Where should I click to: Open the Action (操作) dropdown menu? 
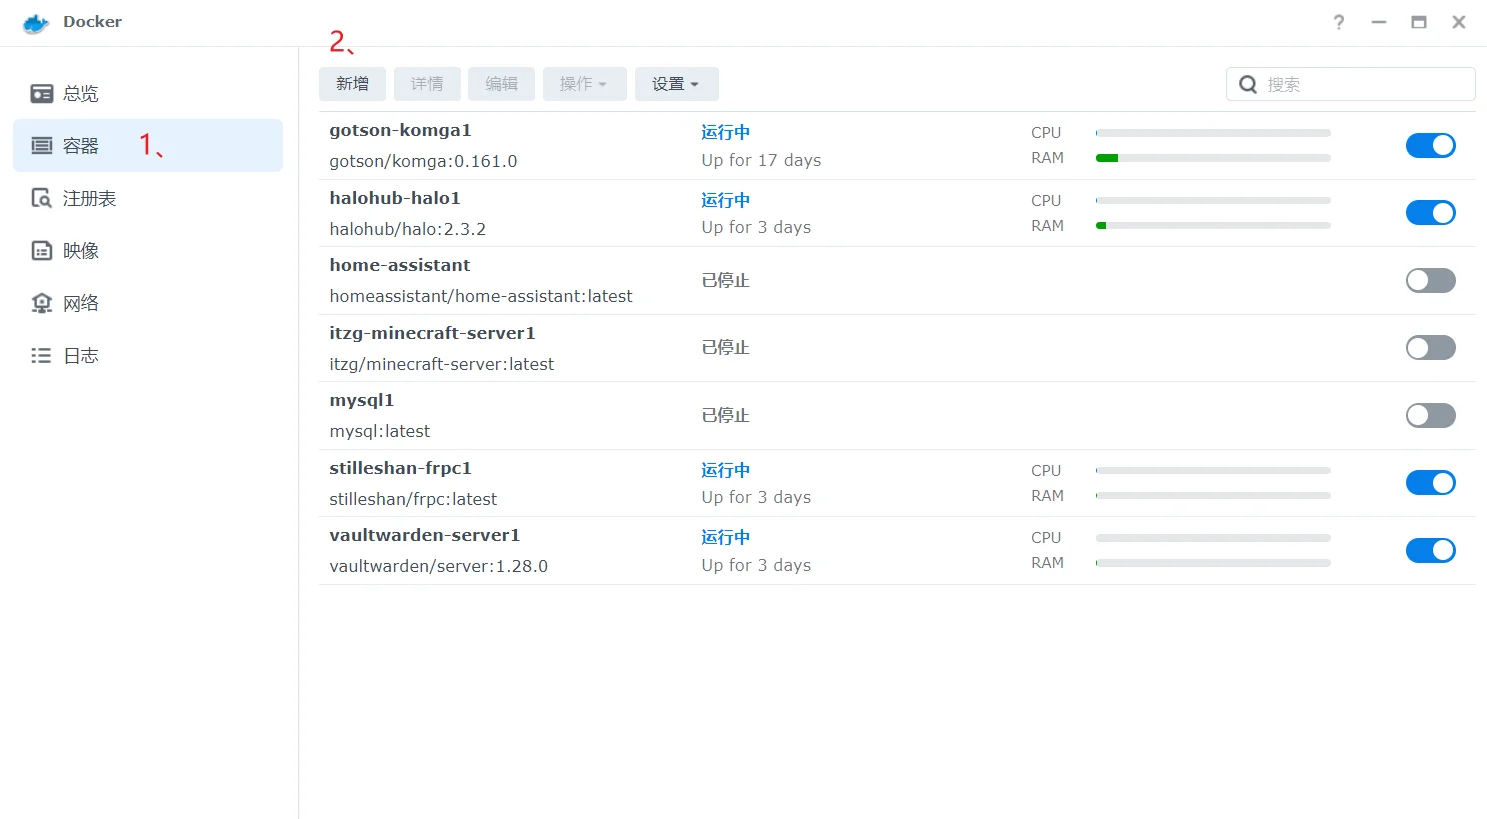pos(584,84)
